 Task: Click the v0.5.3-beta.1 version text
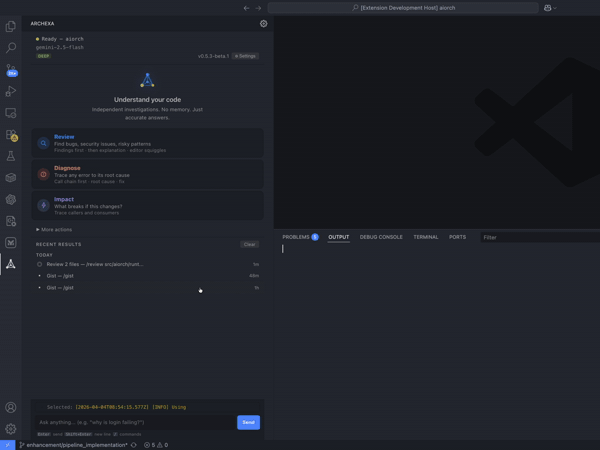coord(214,56)
